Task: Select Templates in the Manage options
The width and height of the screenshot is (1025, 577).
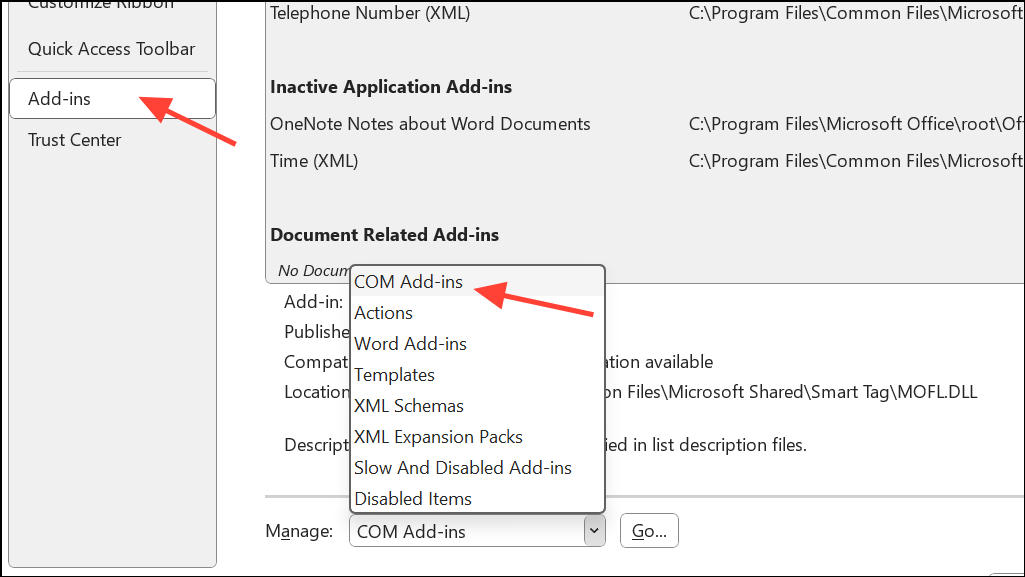Action: point(394,374)
